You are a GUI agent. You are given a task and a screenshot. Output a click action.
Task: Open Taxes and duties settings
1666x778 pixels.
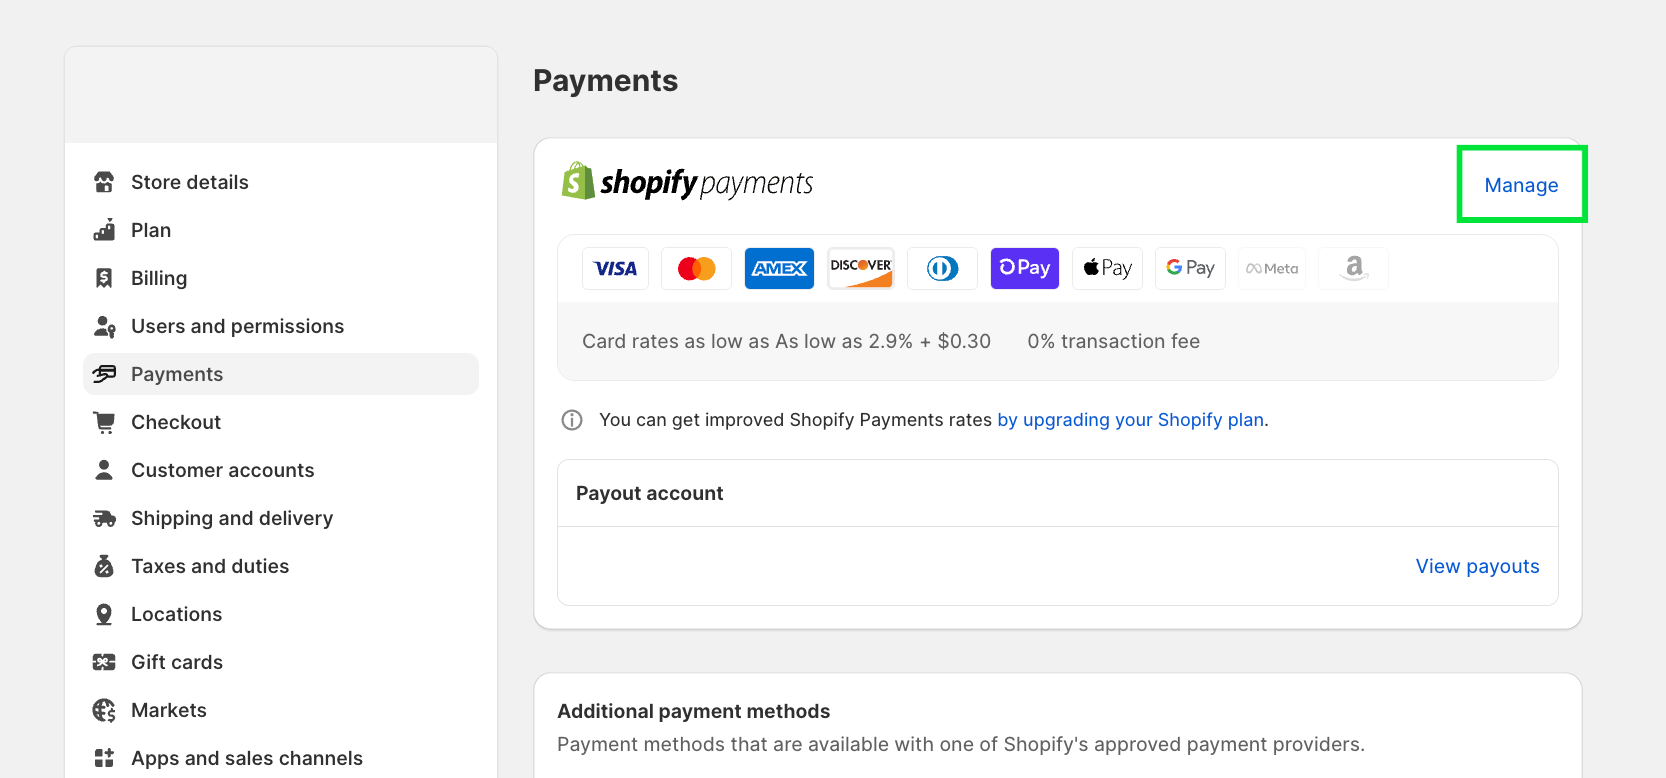[x=210, y=566]
